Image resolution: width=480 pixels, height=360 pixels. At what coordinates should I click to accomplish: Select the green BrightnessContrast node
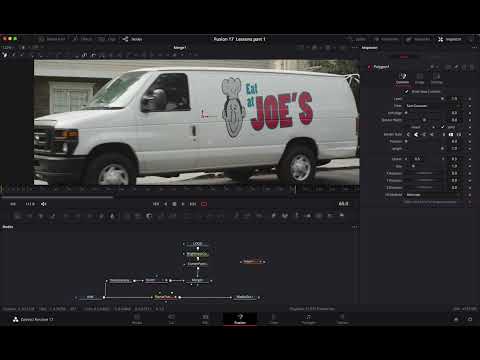click(197, 254)
